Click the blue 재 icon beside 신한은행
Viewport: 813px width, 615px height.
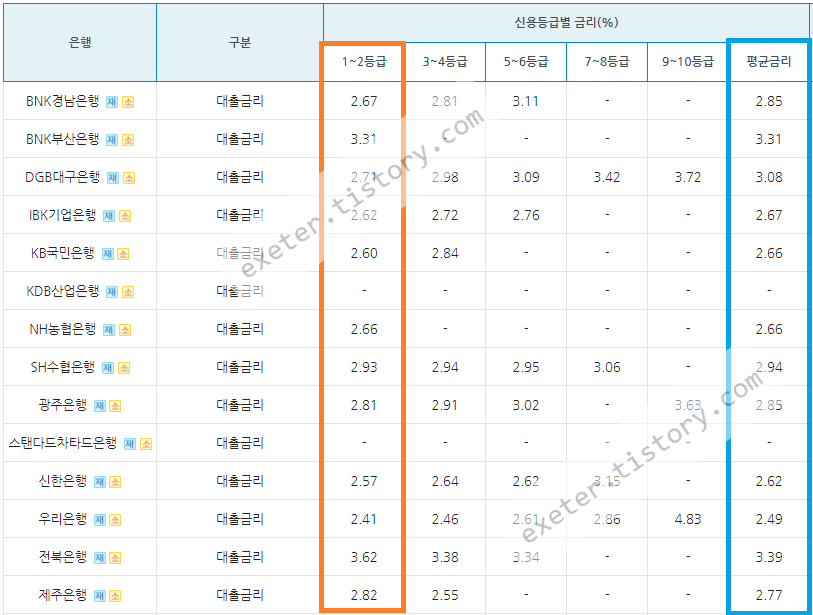[100, 482]
